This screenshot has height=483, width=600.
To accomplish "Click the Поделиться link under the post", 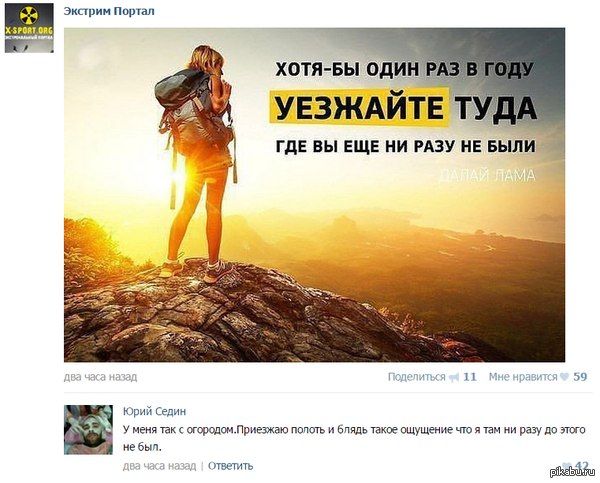I will (417, 377).
